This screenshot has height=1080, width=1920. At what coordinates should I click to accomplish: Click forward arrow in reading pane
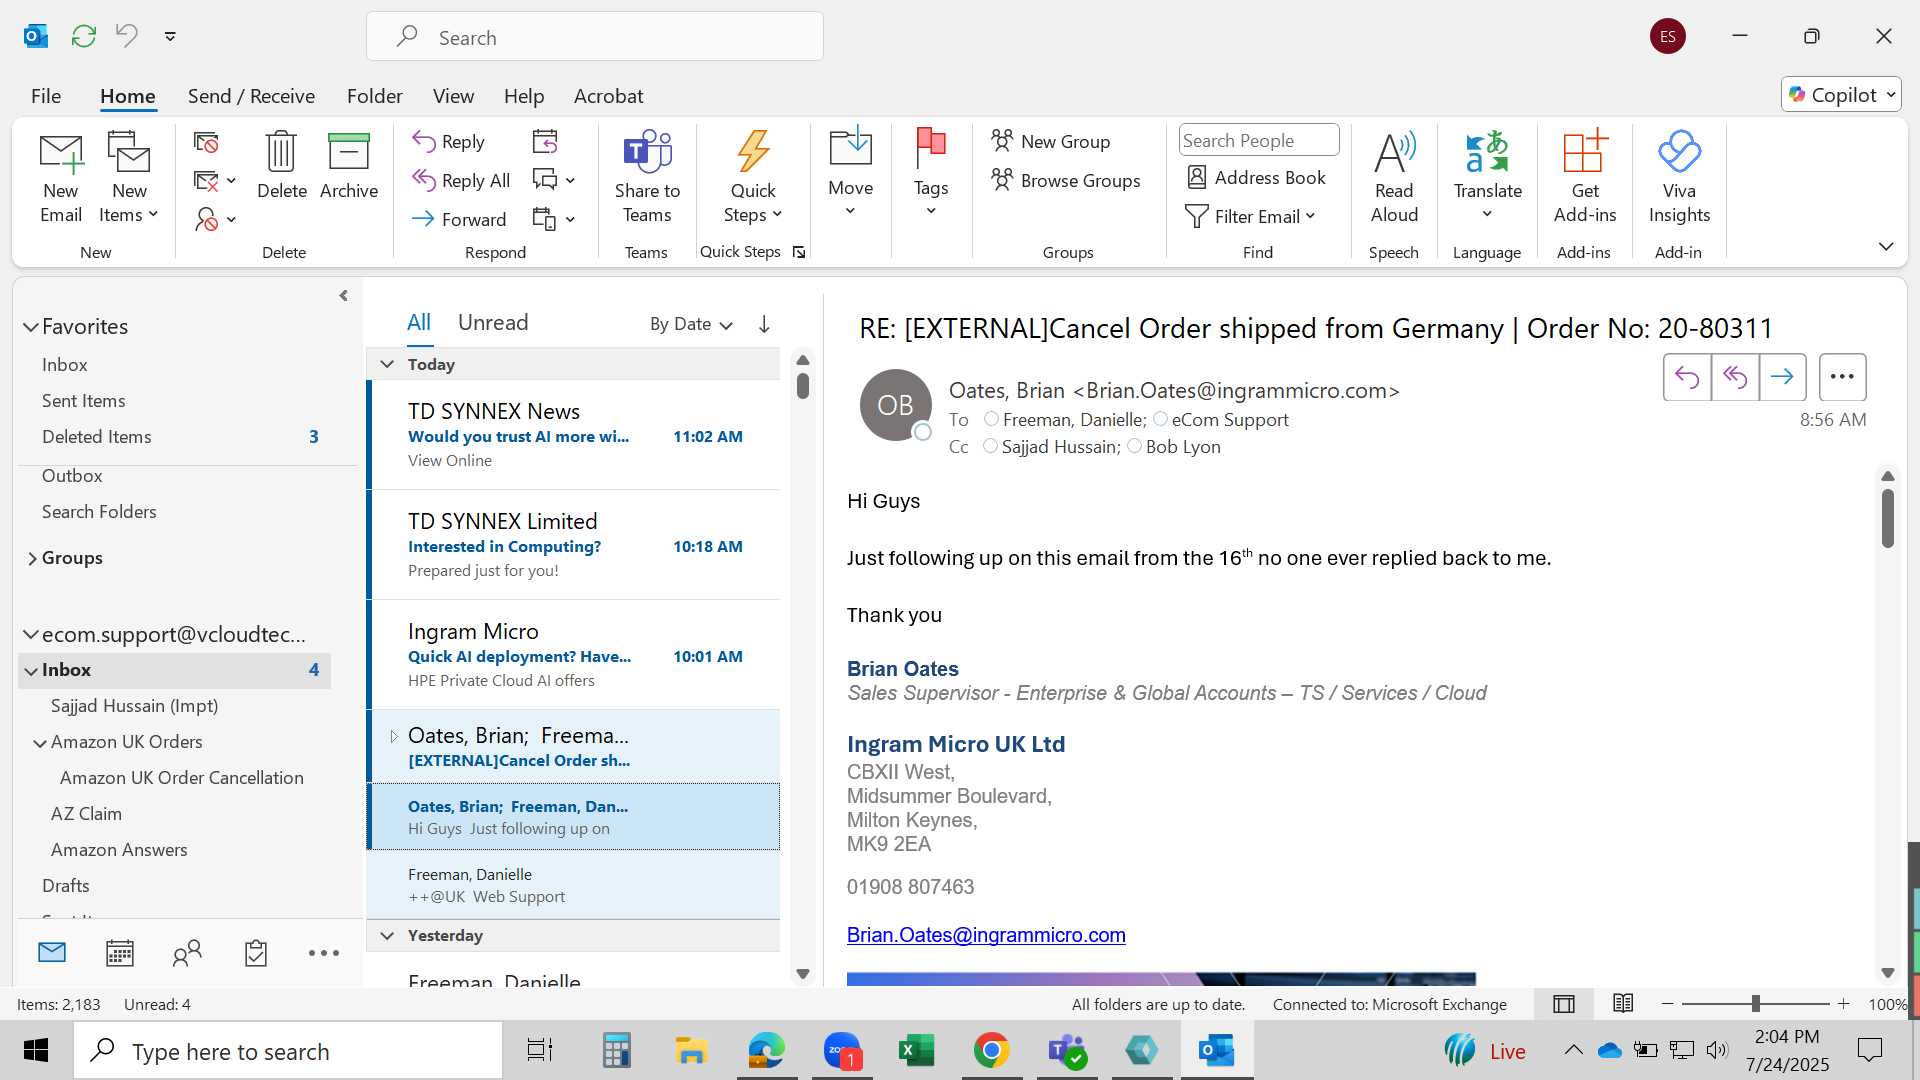(1782, 377)
